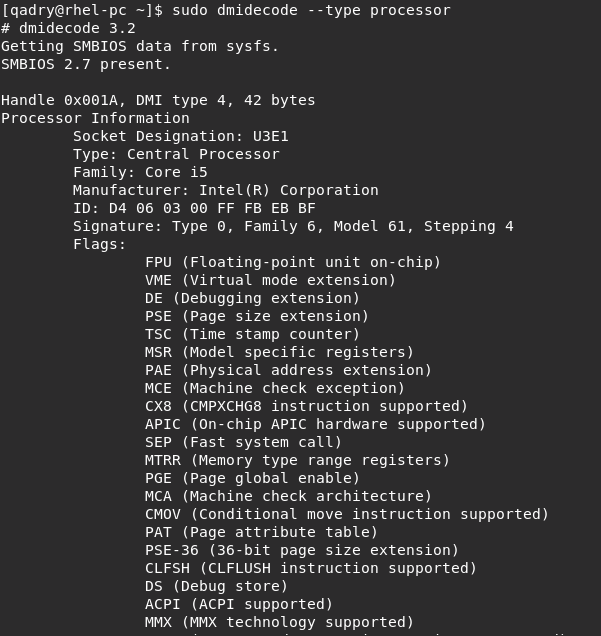Image resolution: width=601 pixels, height=636 pixels.
Task: Click the Type: Central Processor line
Action: (176, 154)
